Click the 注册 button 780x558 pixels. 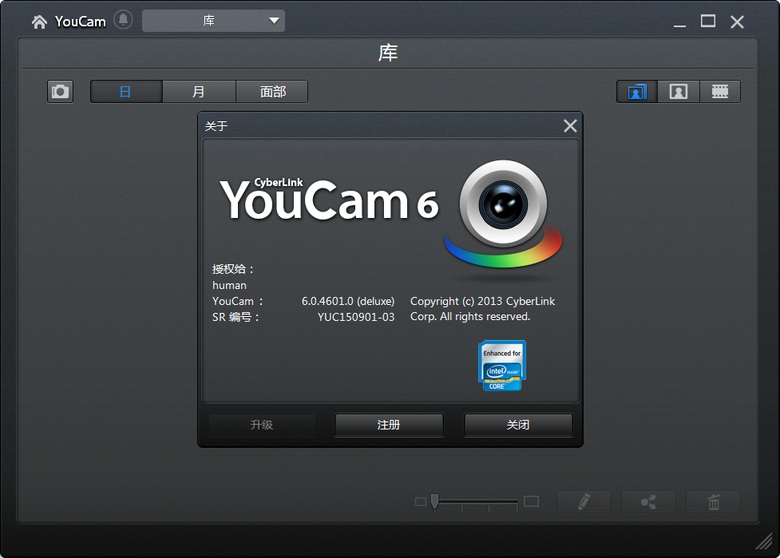tap(389, 425)
